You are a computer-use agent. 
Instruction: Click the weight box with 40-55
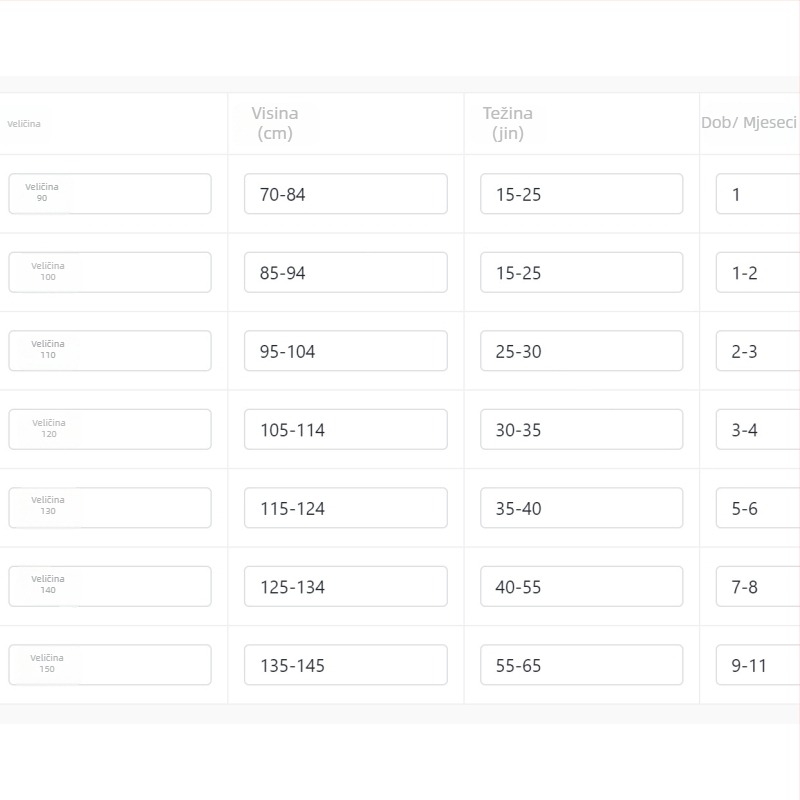[582, 587]
